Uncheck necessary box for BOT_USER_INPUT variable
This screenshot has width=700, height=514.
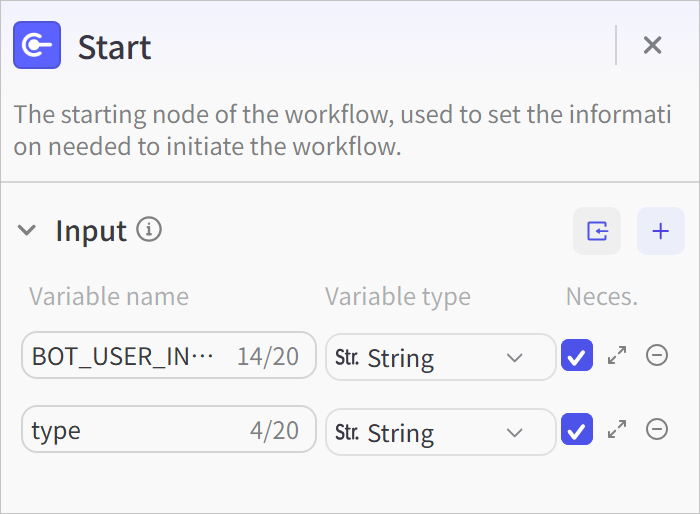(x=577, y=355)
